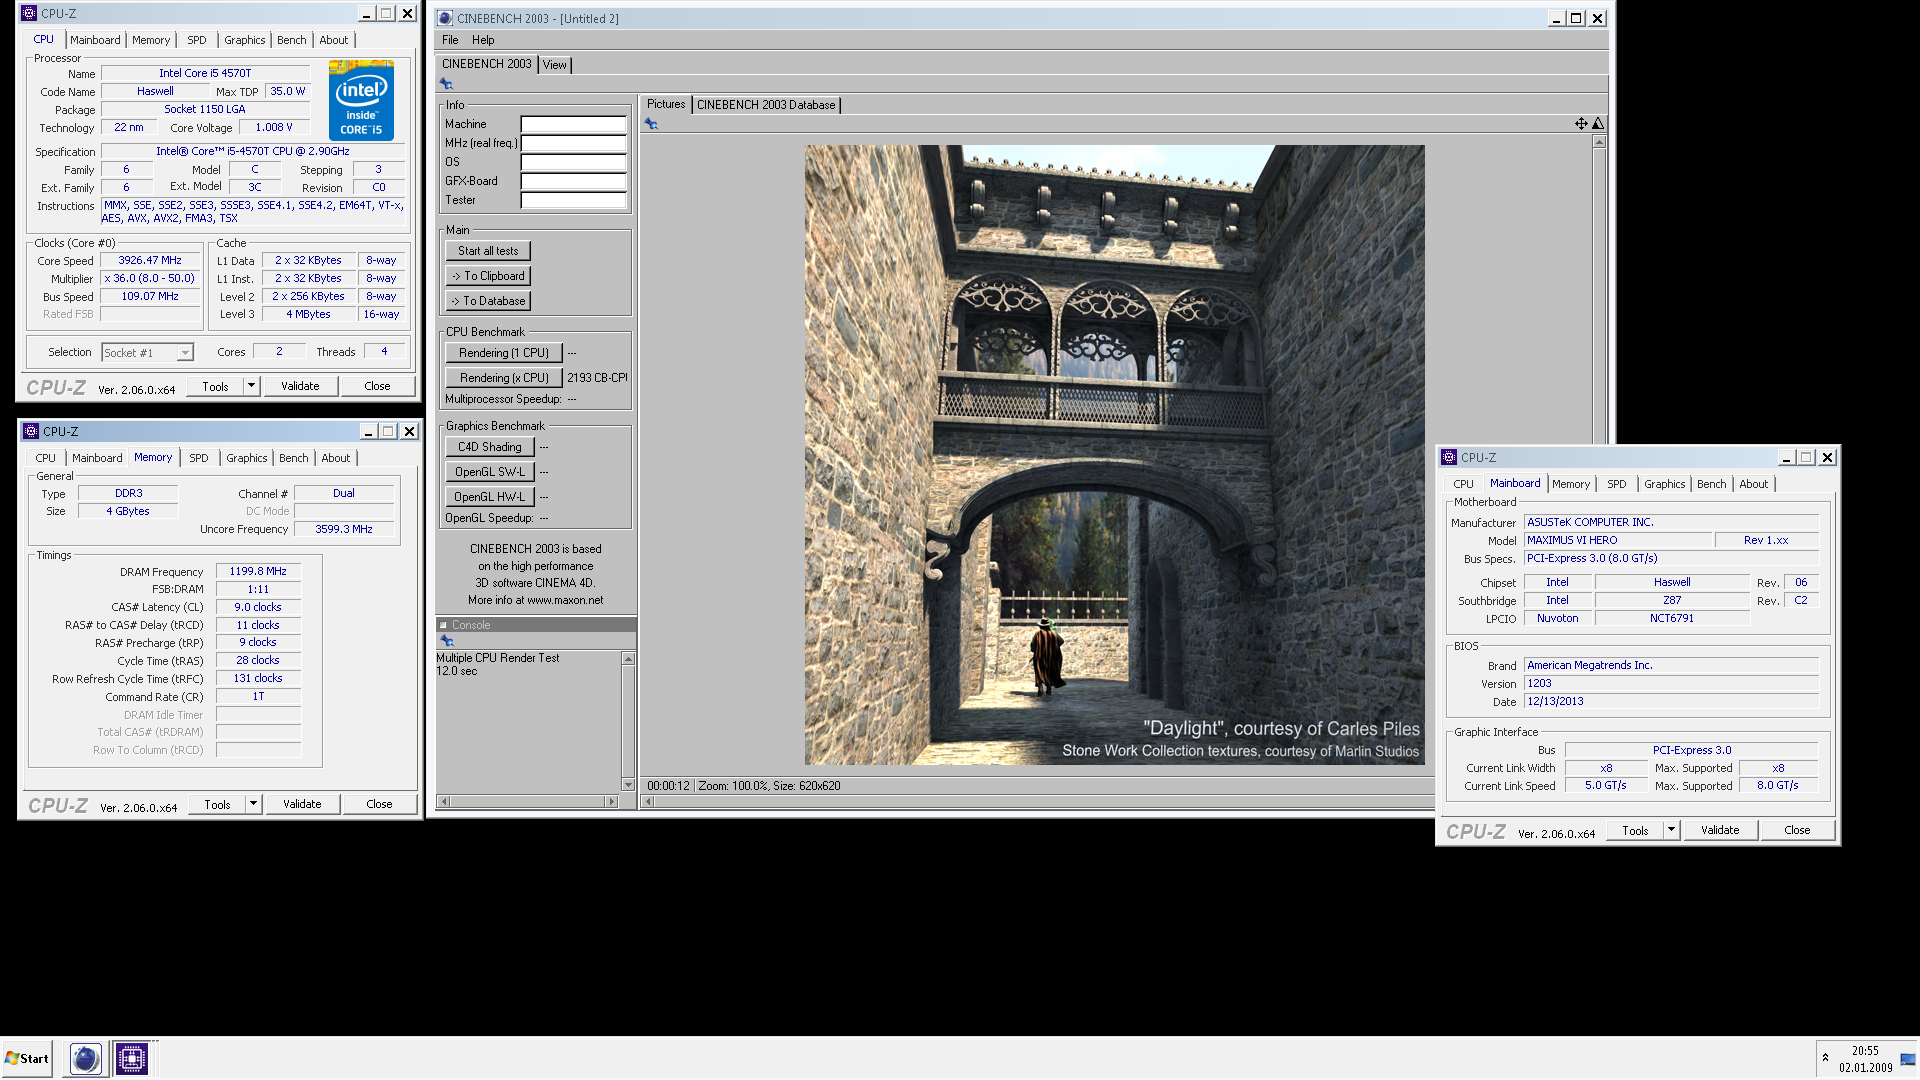This screenshot has width=1920, height=1080.
Task: Click the pin icon under the CINEBENCH 2003 tab
Action: coord(446,84)
